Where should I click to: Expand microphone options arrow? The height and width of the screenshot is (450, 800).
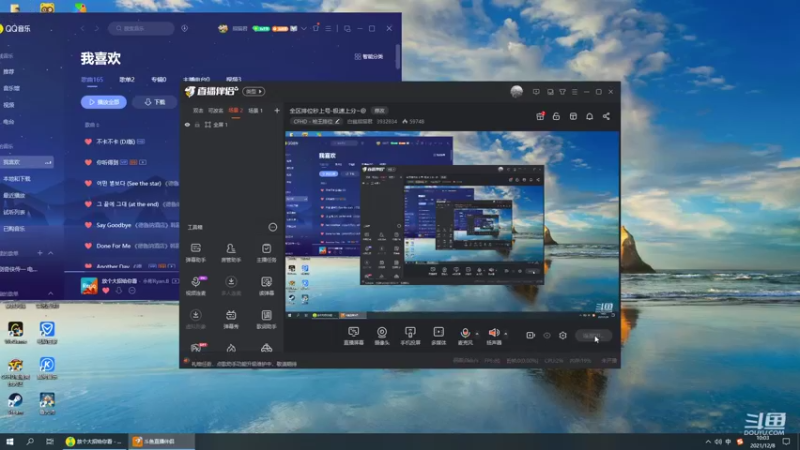point(477,334)
